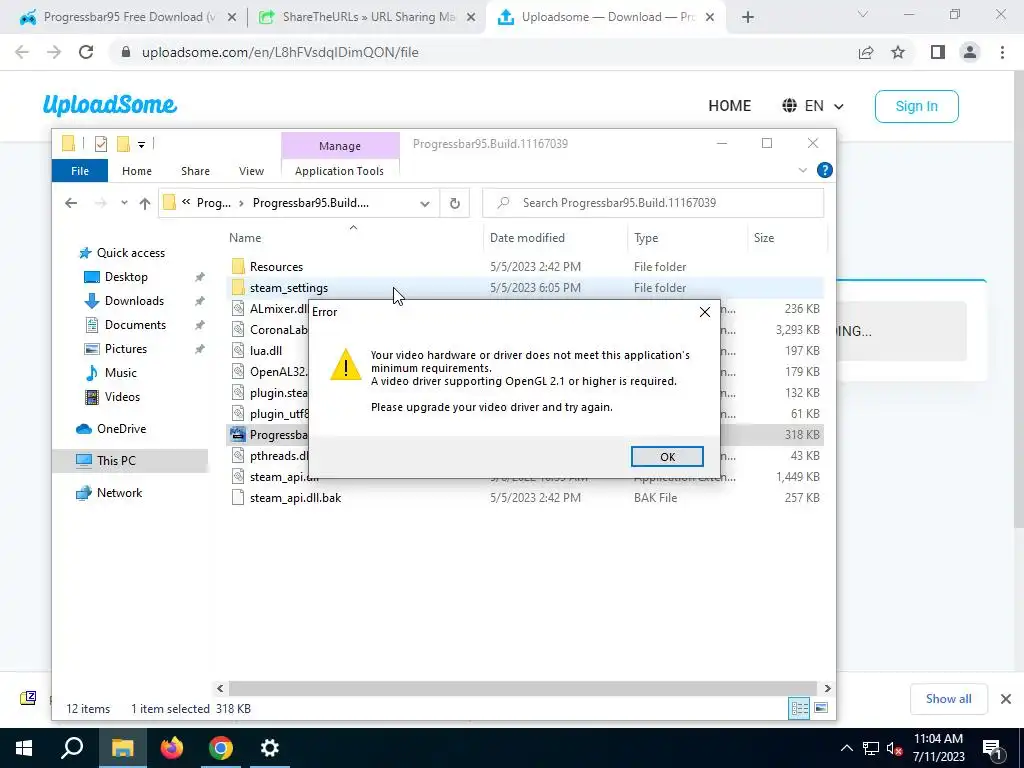
Task: Open Music in the navigation pane
Action: point(120,373)
